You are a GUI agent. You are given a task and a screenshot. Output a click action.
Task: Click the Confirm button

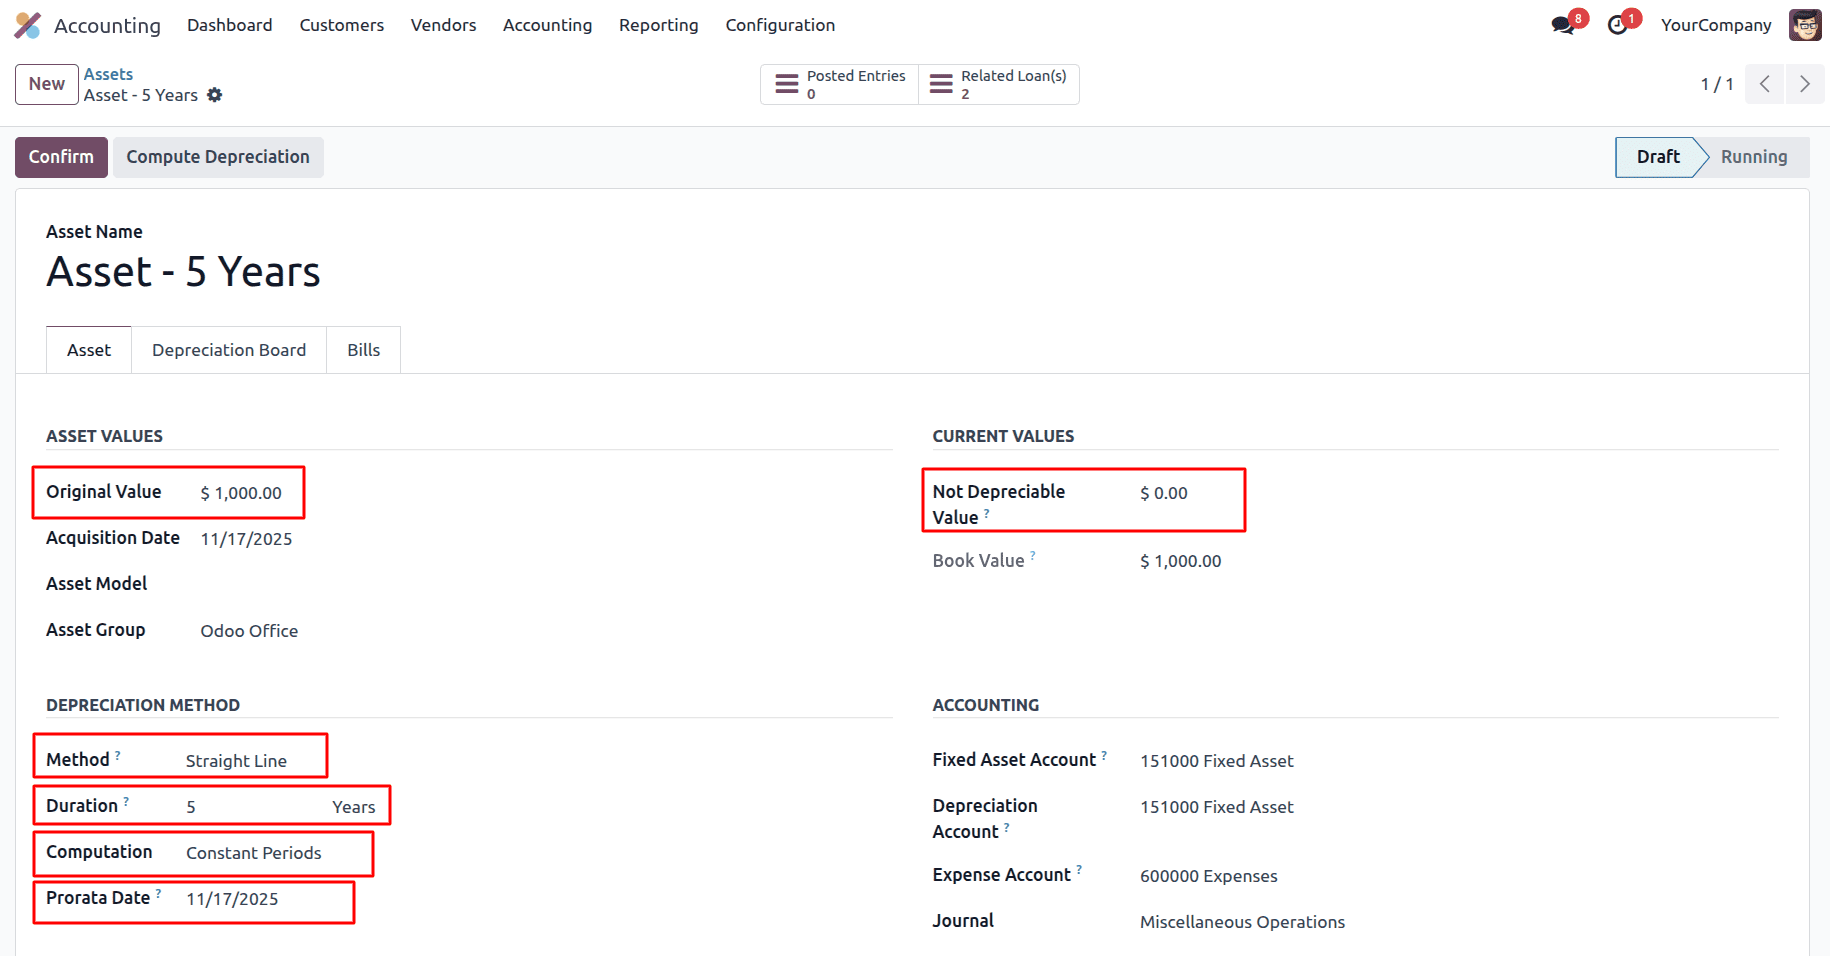61,157
